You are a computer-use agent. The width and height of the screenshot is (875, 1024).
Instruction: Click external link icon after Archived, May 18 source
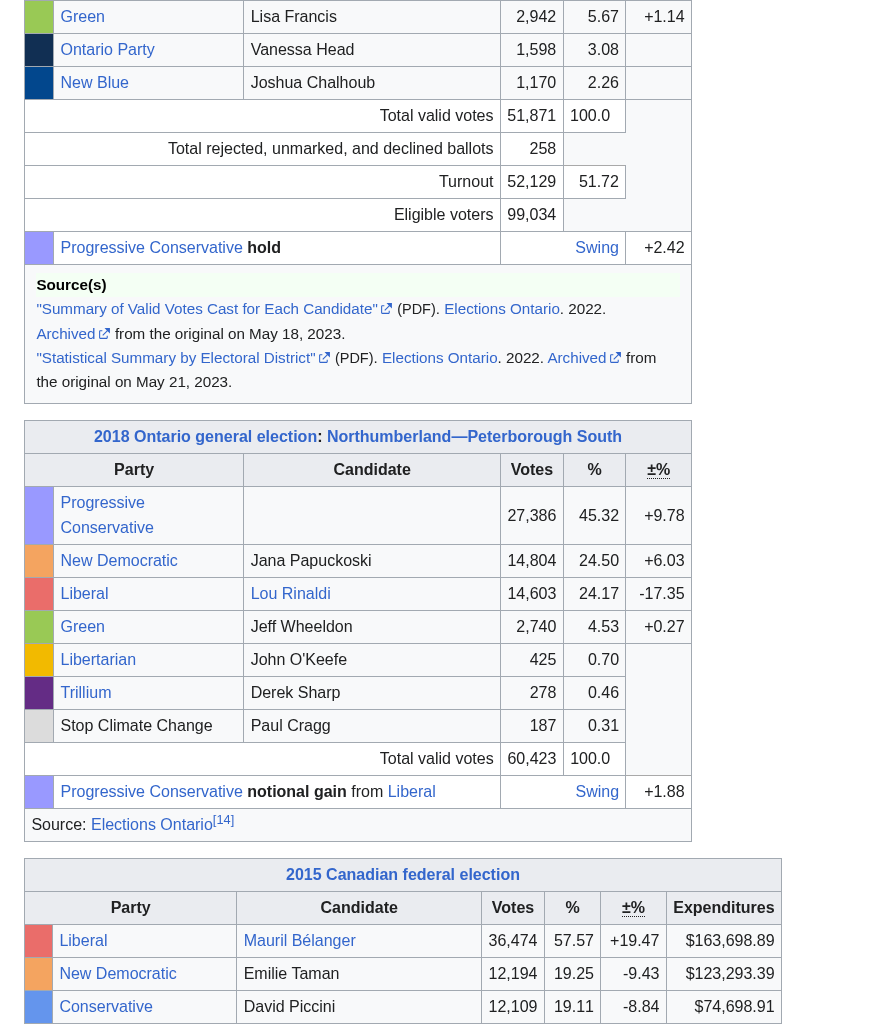pos(104,334)
